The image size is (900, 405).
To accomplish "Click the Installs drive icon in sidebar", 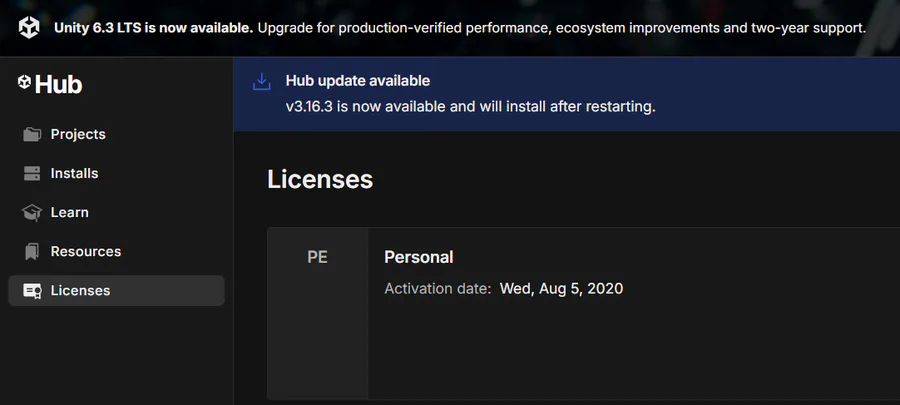I will [32, 173].
